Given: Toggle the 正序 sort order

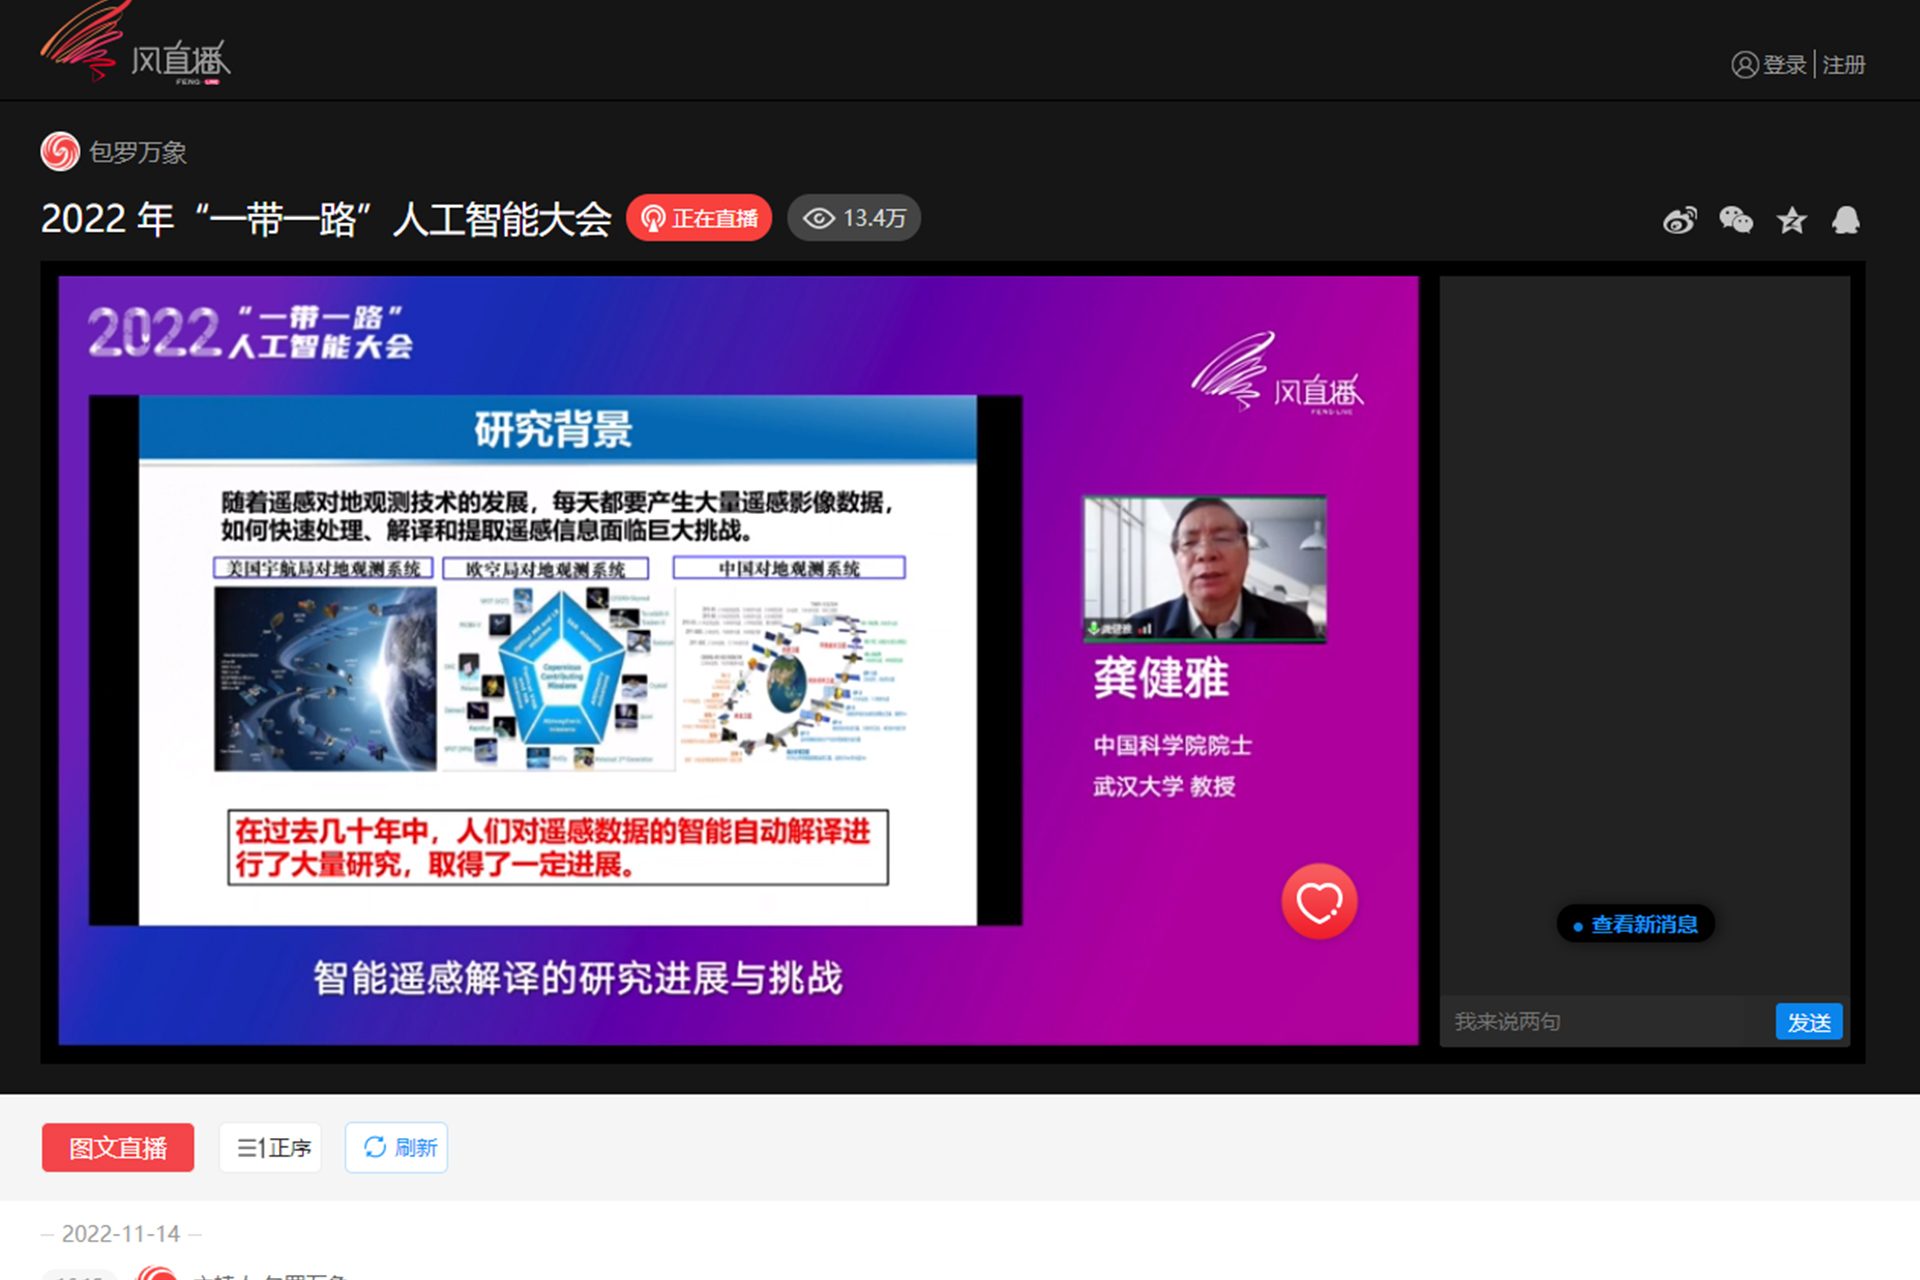Looking at the screenshot, I should pos(271,1147).
